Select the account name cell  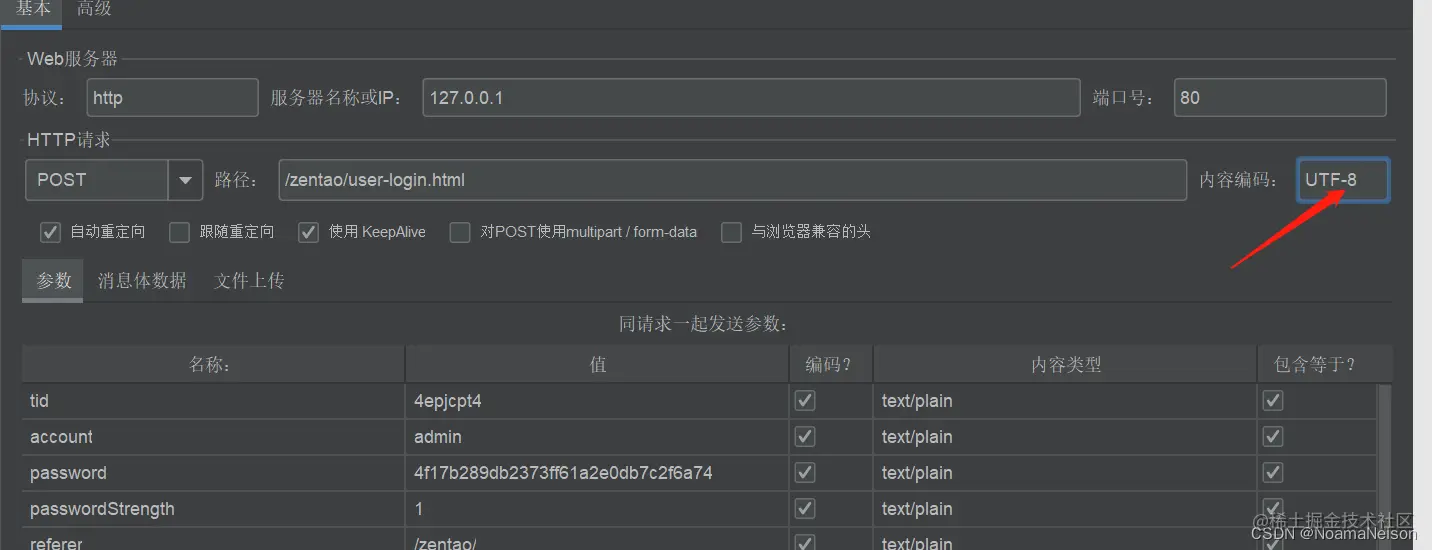[213, 437]
